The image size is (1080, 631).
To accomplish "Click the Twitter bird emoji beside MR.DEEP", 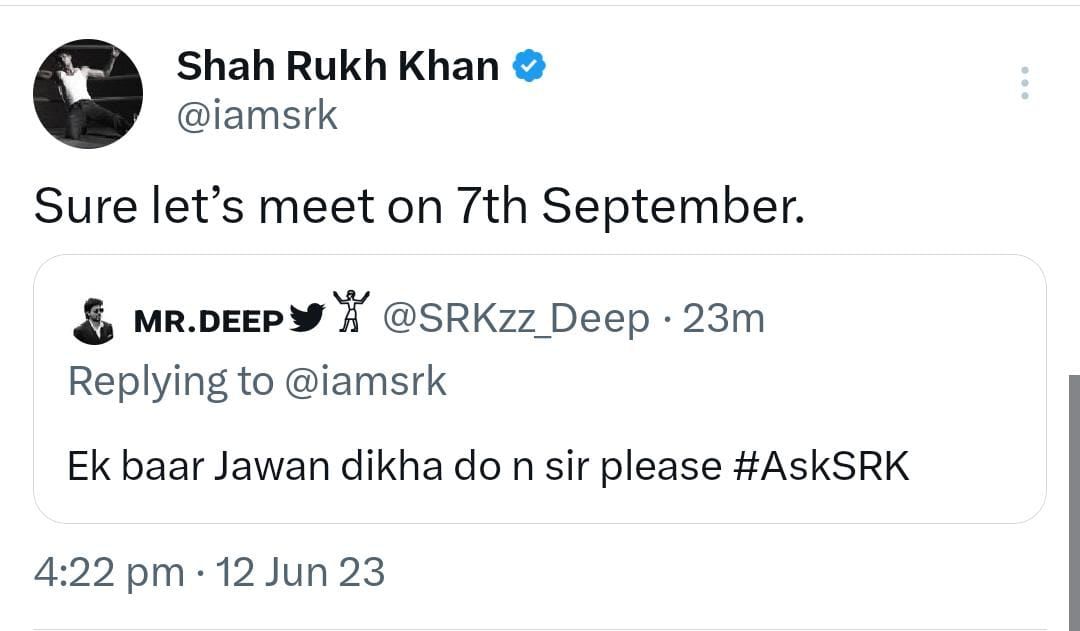I will pyautogui.click(x=307, y=318).
